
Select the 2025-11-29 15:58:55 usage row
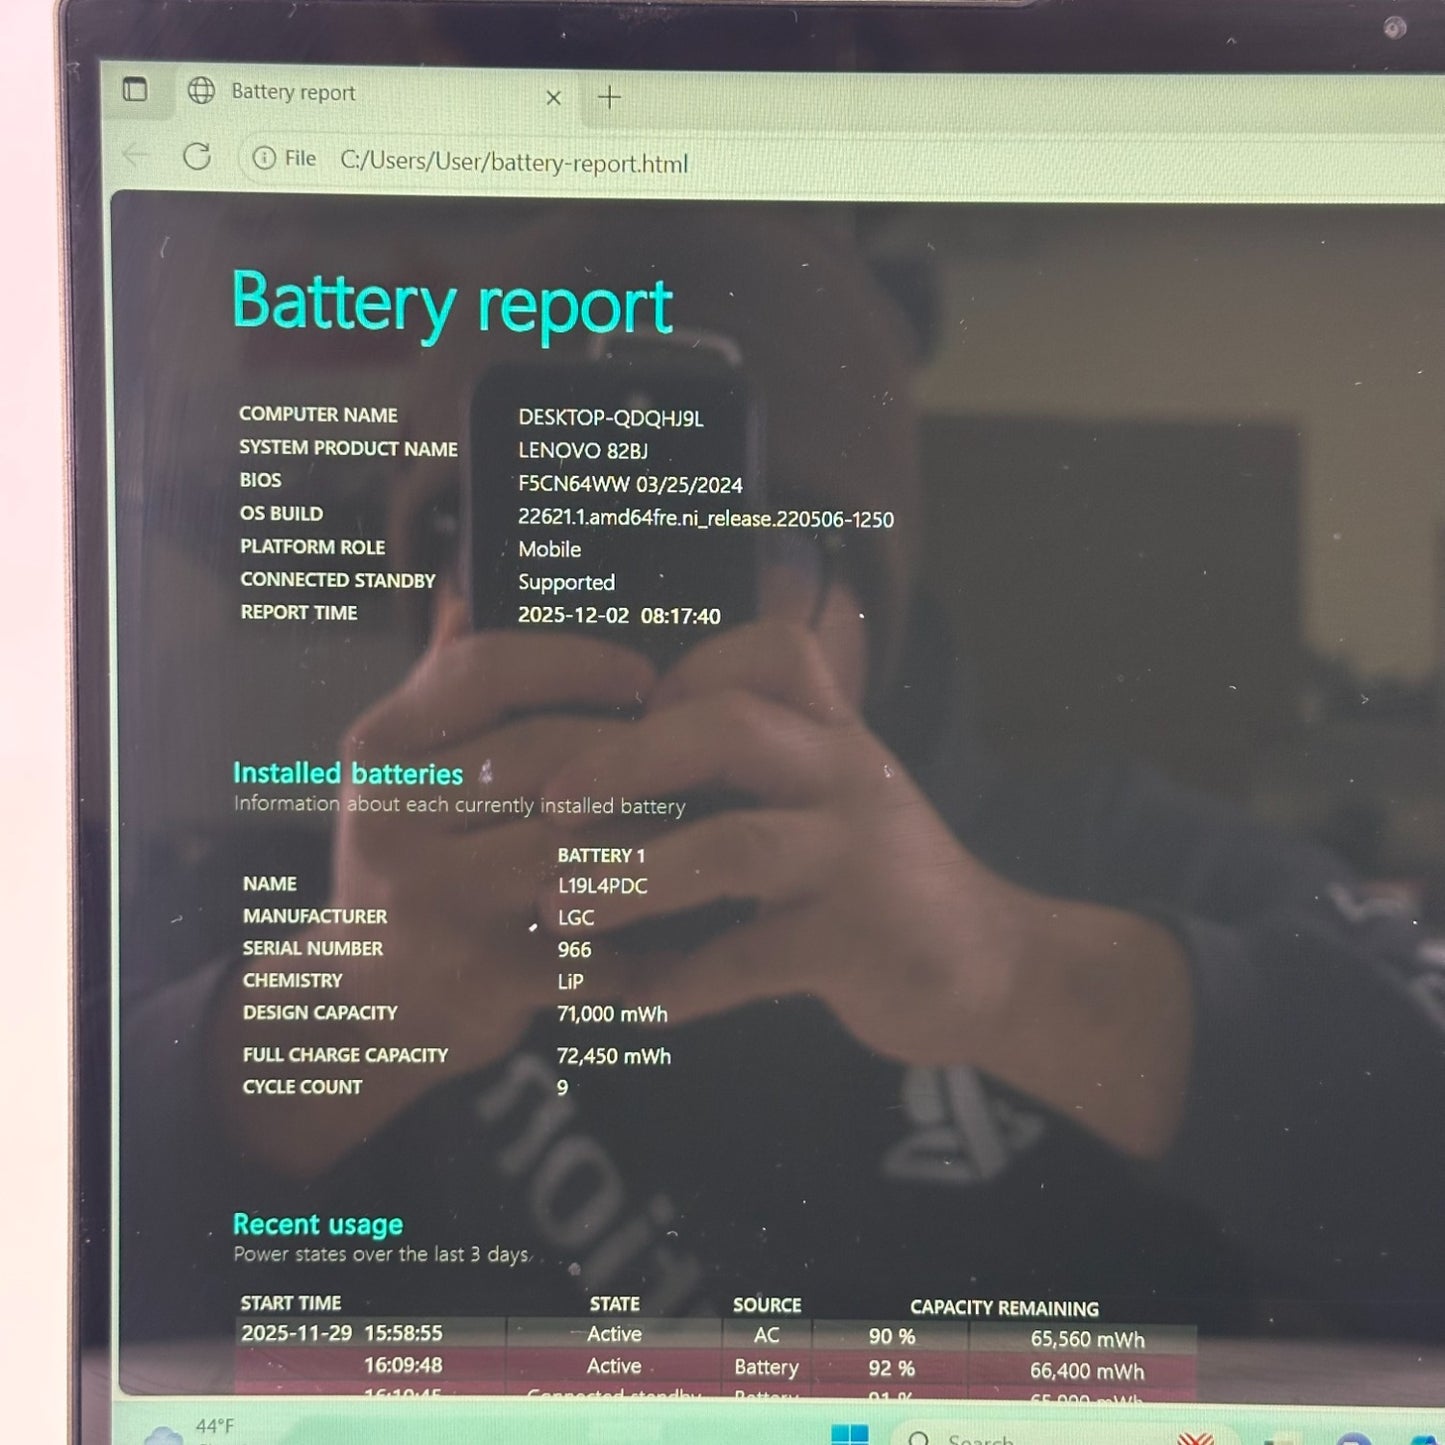(x=342, y=1333)
